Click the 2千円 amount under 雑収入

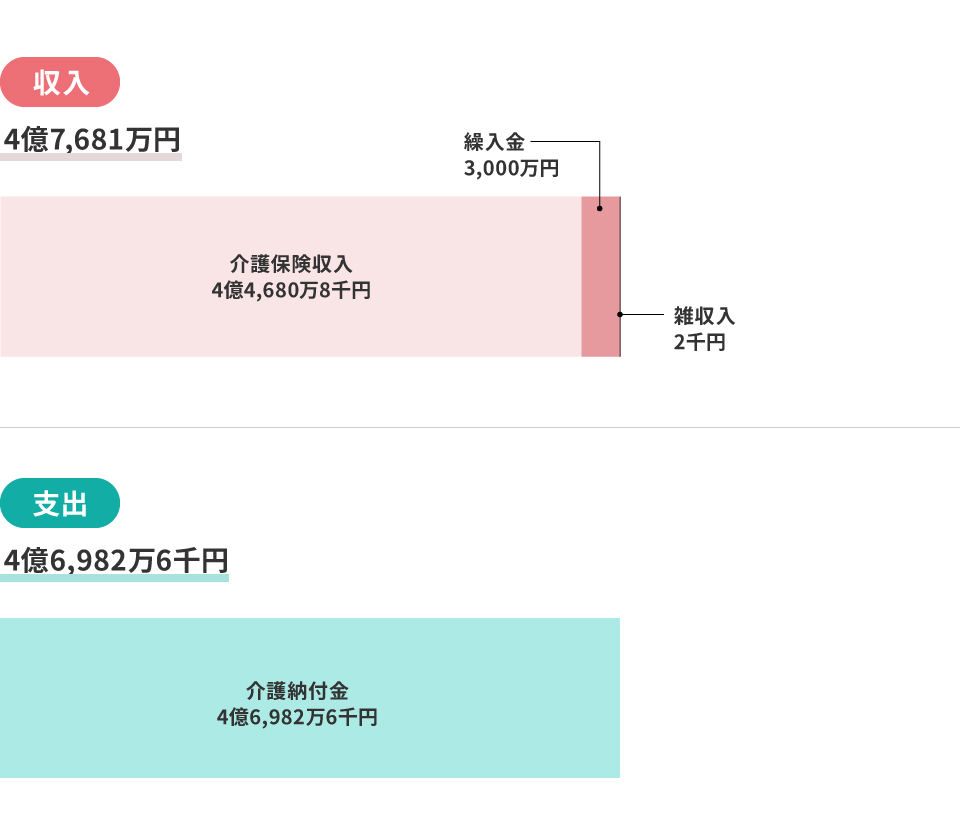coord(699,342)
